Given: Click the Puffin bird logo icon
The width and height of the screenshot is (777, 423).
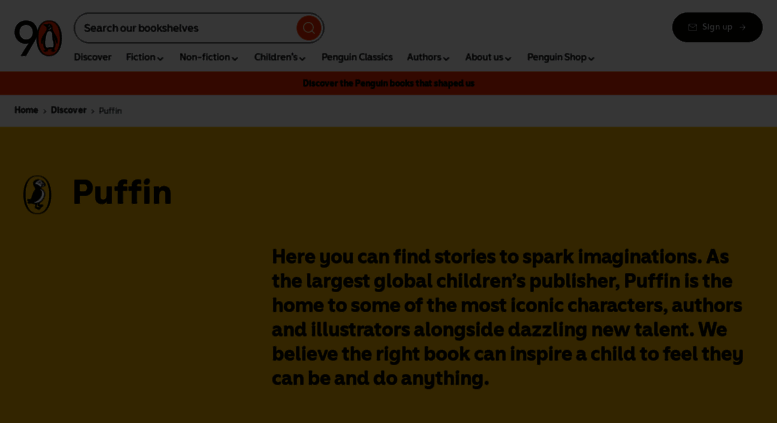Looking at the screenshot, I should [x=37, y=195].
